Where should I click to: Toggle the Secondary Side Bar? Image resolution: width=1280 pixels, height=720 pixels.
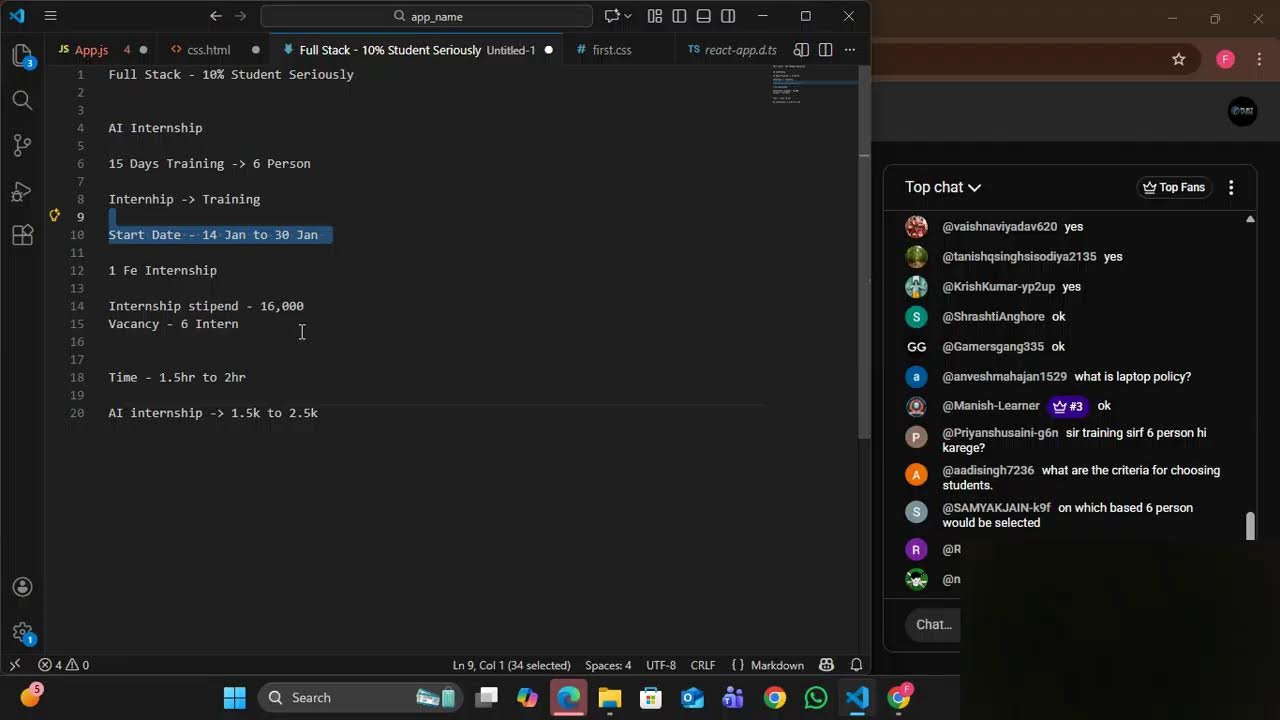coord(728,16)
